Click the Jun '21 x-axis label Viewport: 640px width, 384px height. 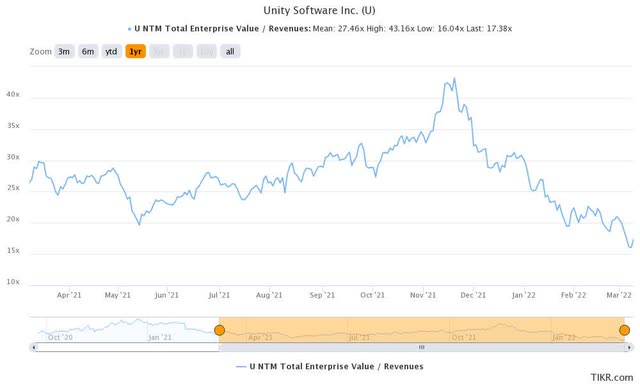(x=167, y=295)
